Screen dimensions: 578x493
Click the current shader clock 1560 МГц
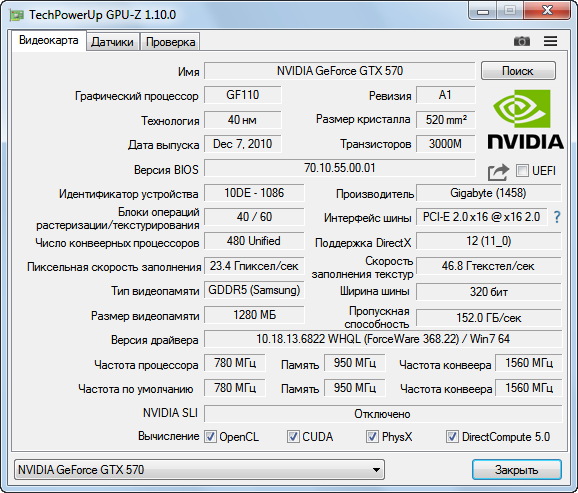pos(529,363)
